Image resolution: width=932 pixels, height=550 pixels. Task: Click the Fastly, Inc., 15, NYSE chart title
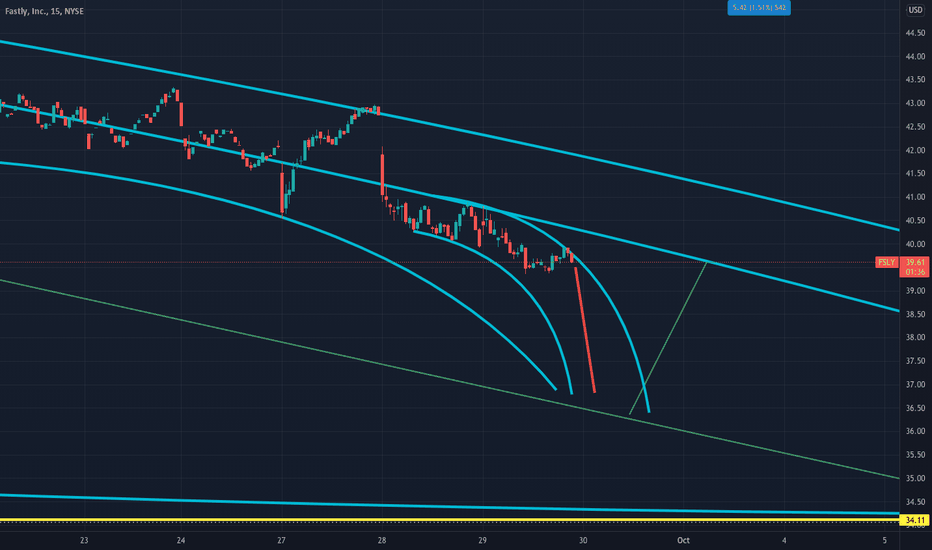coord(45,11)
